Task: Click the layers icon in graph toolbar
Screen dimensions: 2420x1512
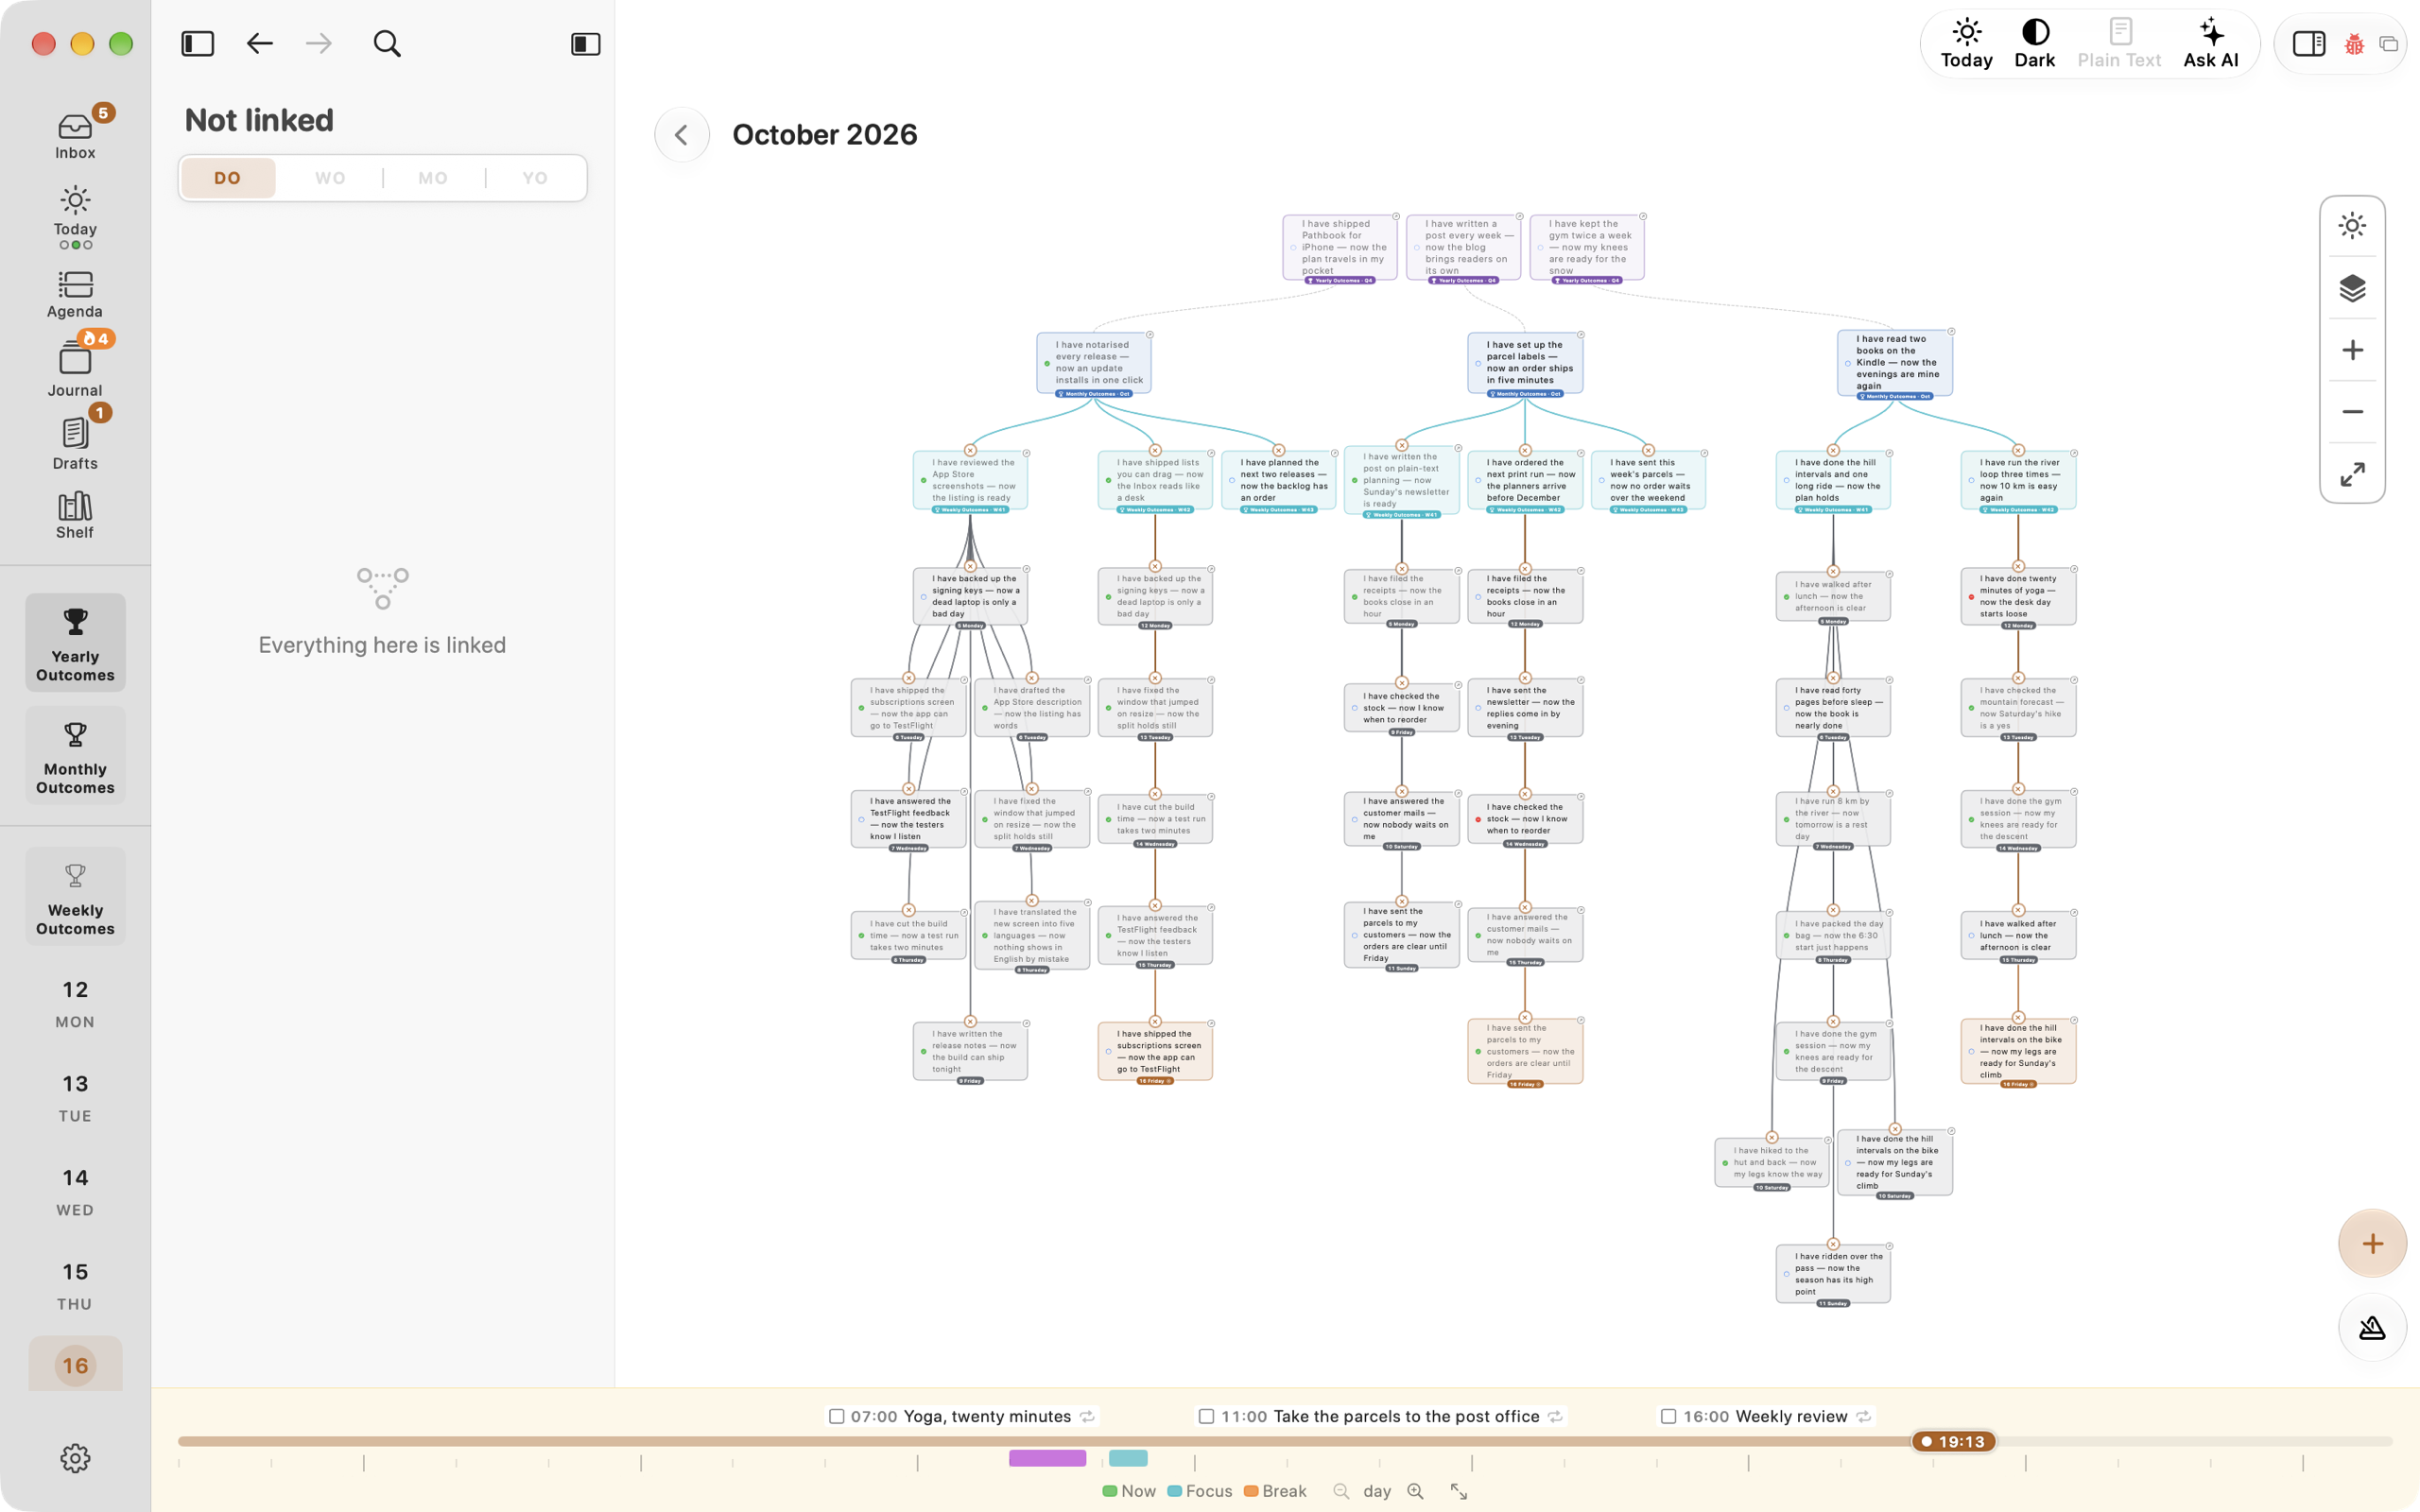Action: [x=2352, y=288]
